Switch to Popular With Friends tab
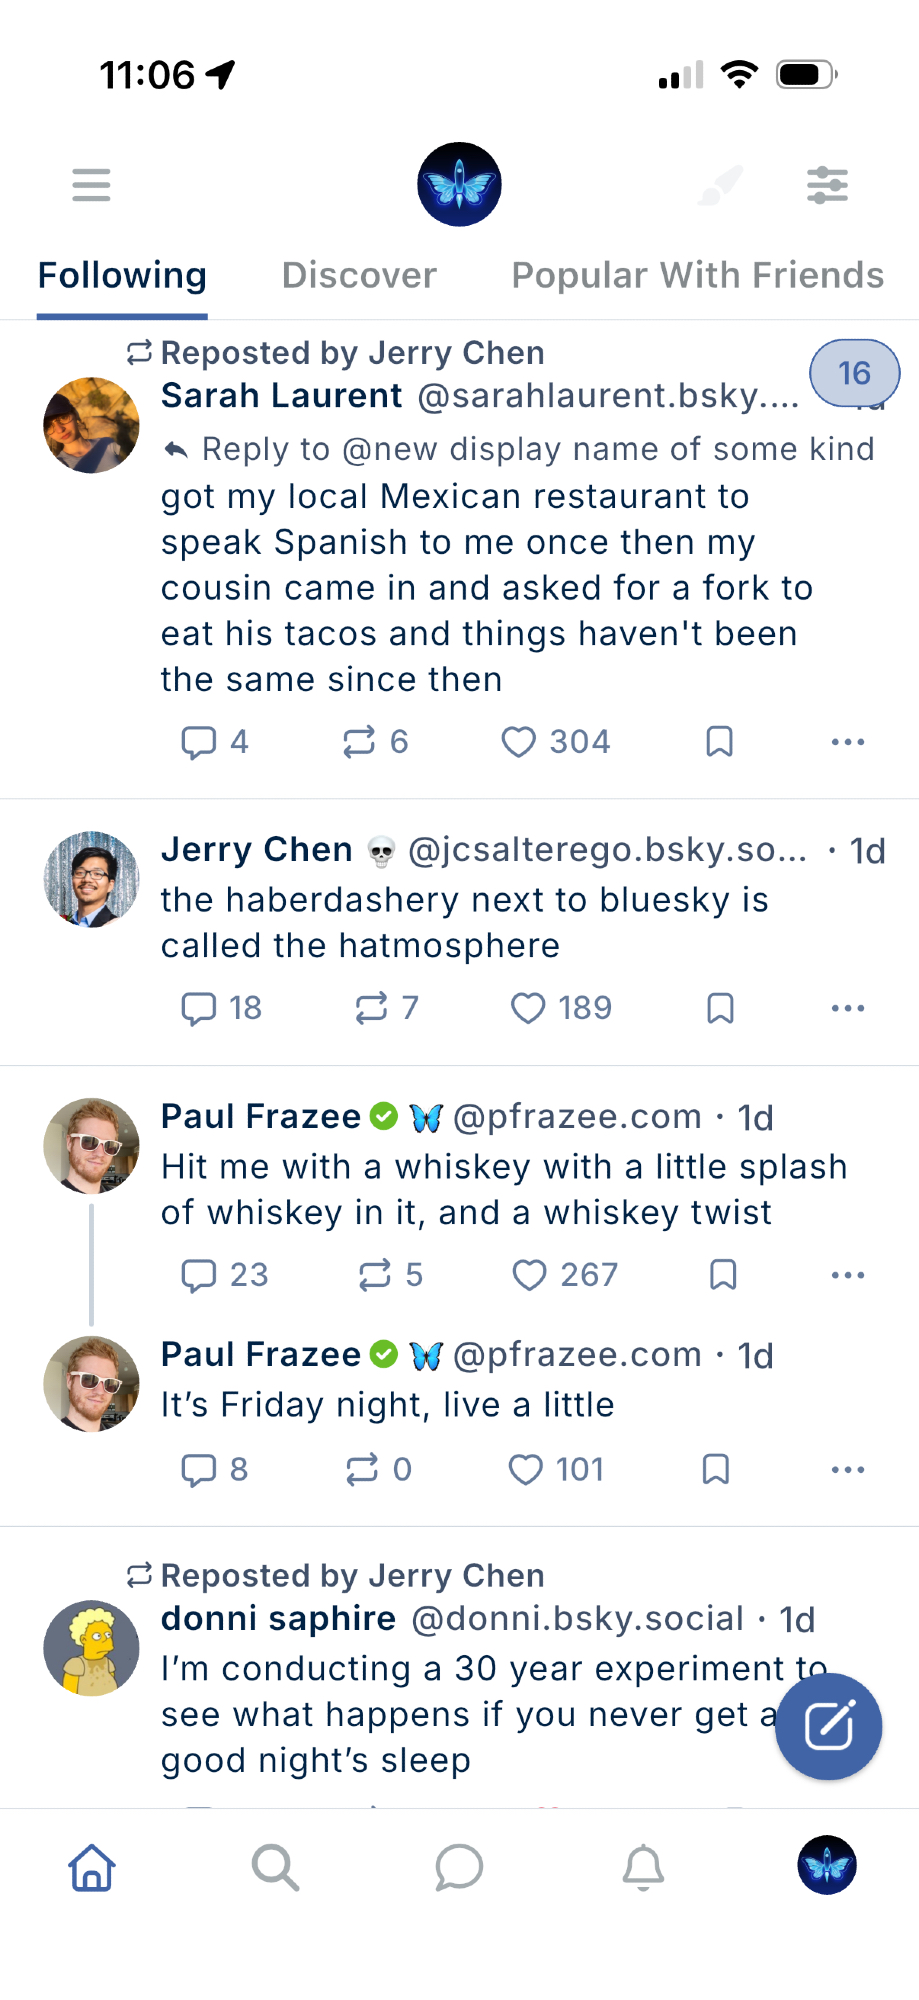 point(697,276)
